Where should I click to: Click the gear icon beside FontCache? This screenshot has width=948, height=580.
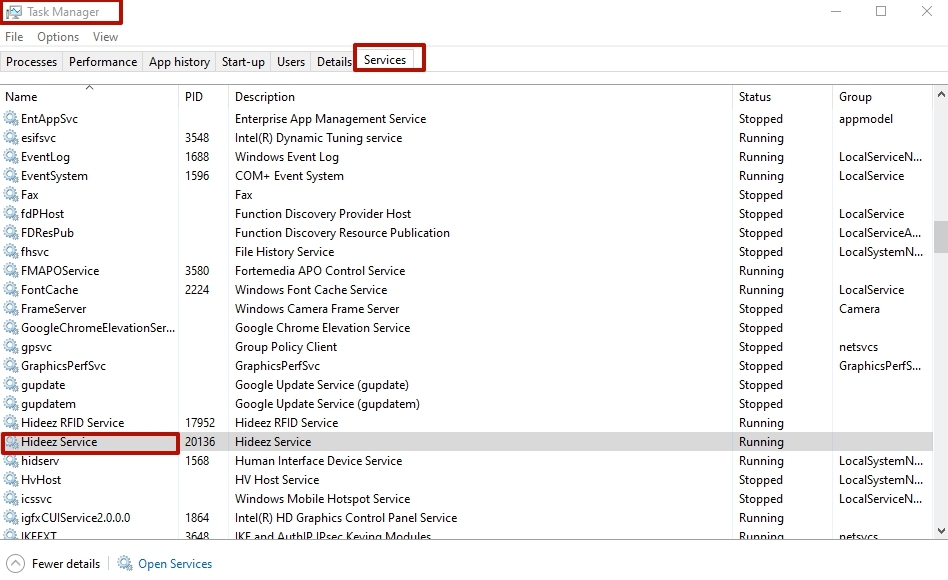coord(12,290)
